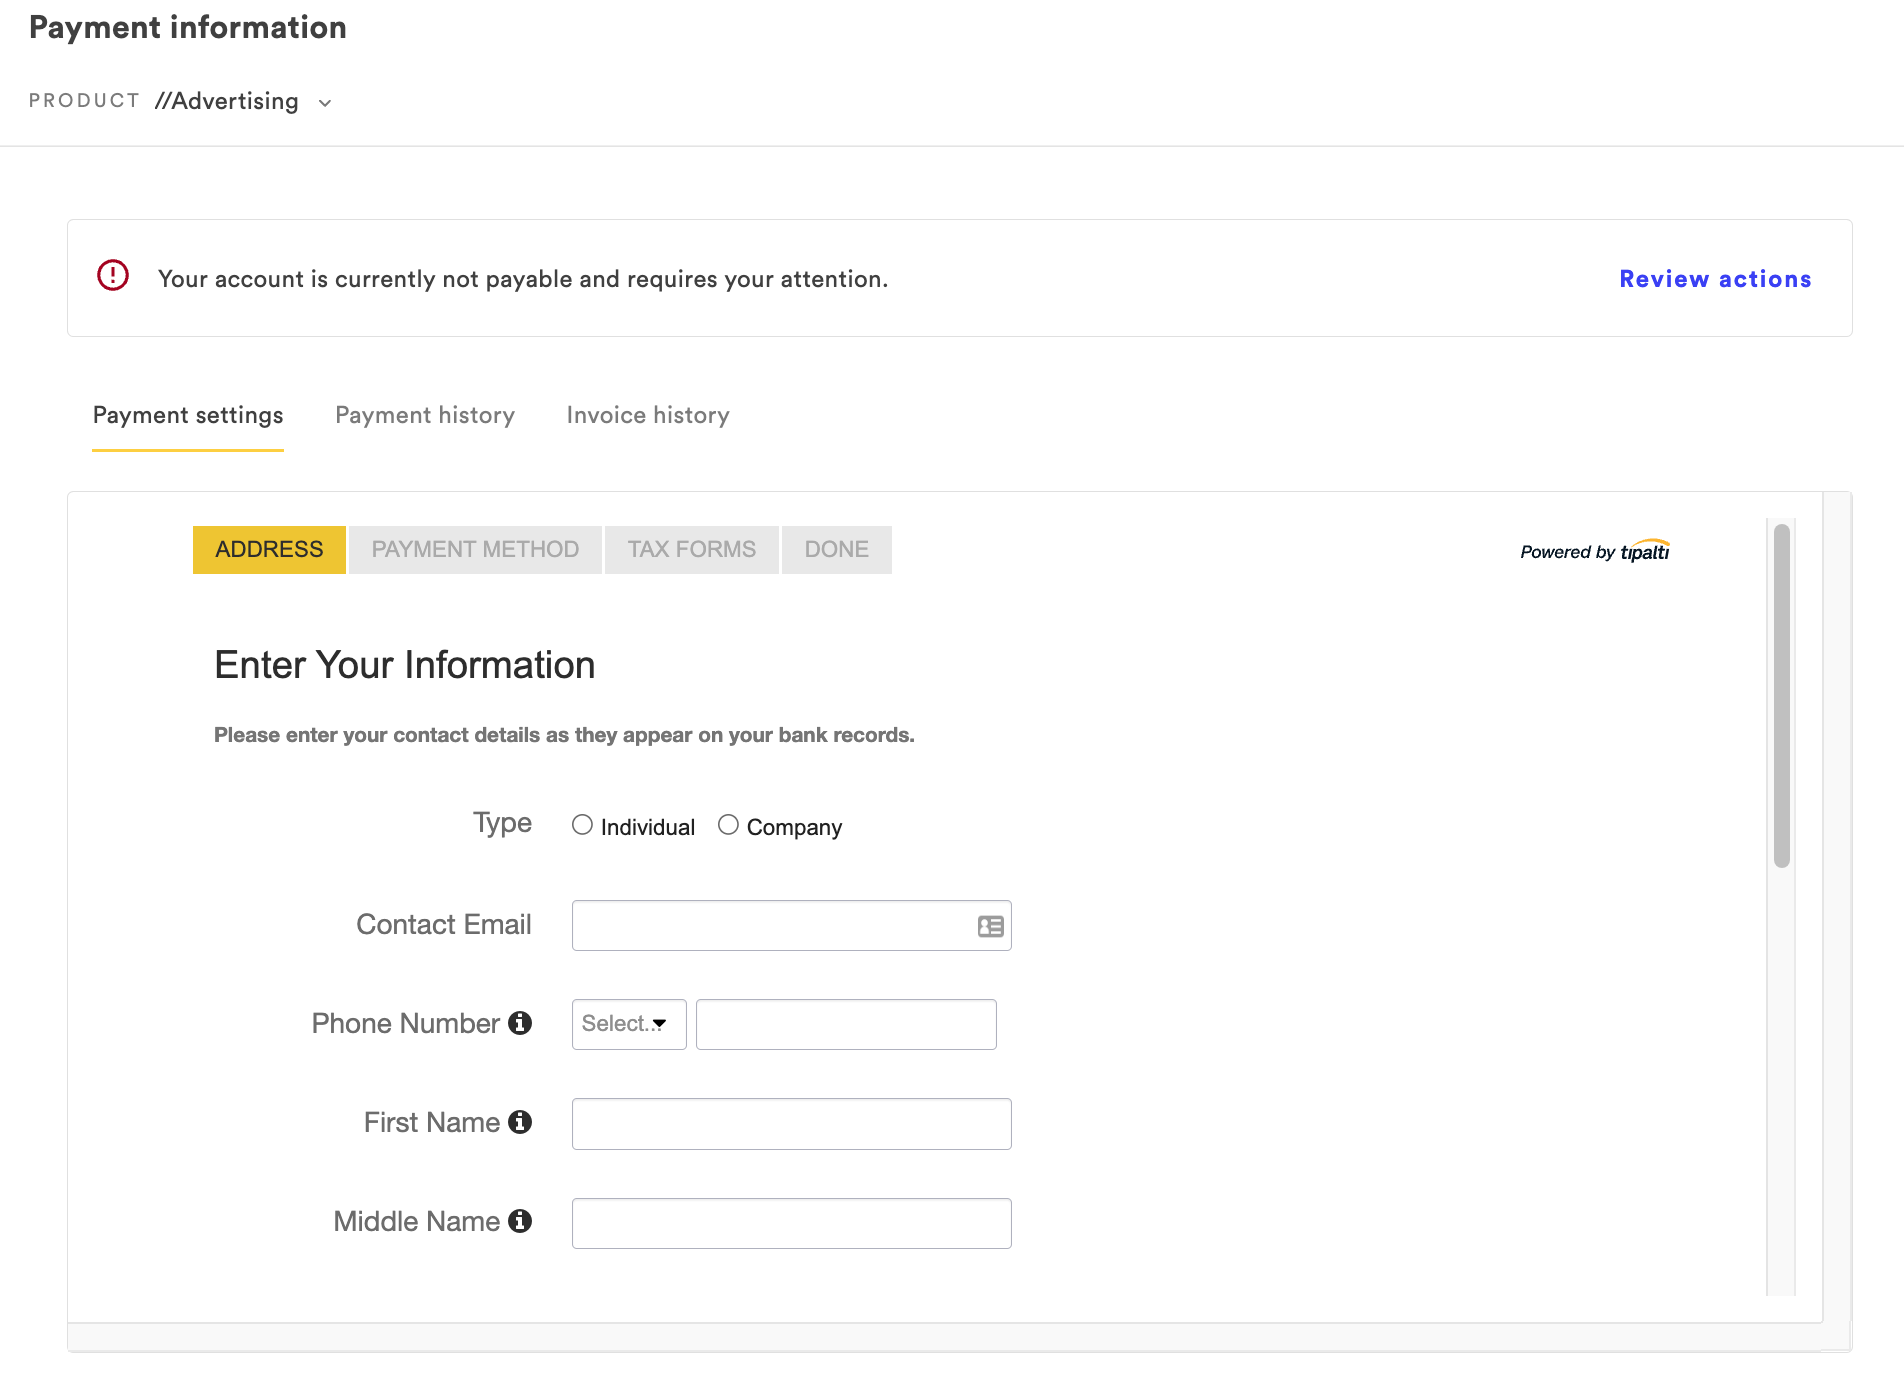
Task: Select the Payment settings tab
Action: pos(188,415)
